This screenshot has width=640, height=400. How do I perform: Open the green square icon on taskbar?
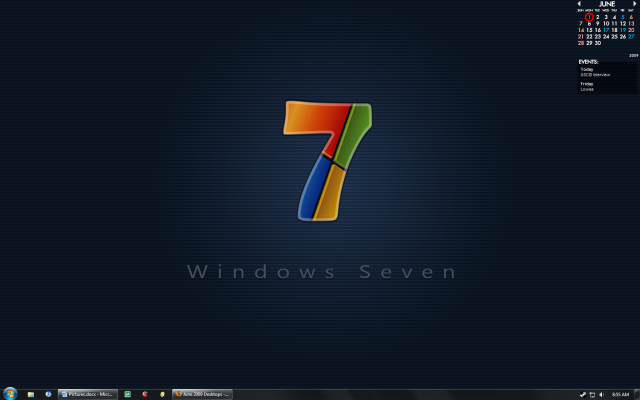click(127, 394)
